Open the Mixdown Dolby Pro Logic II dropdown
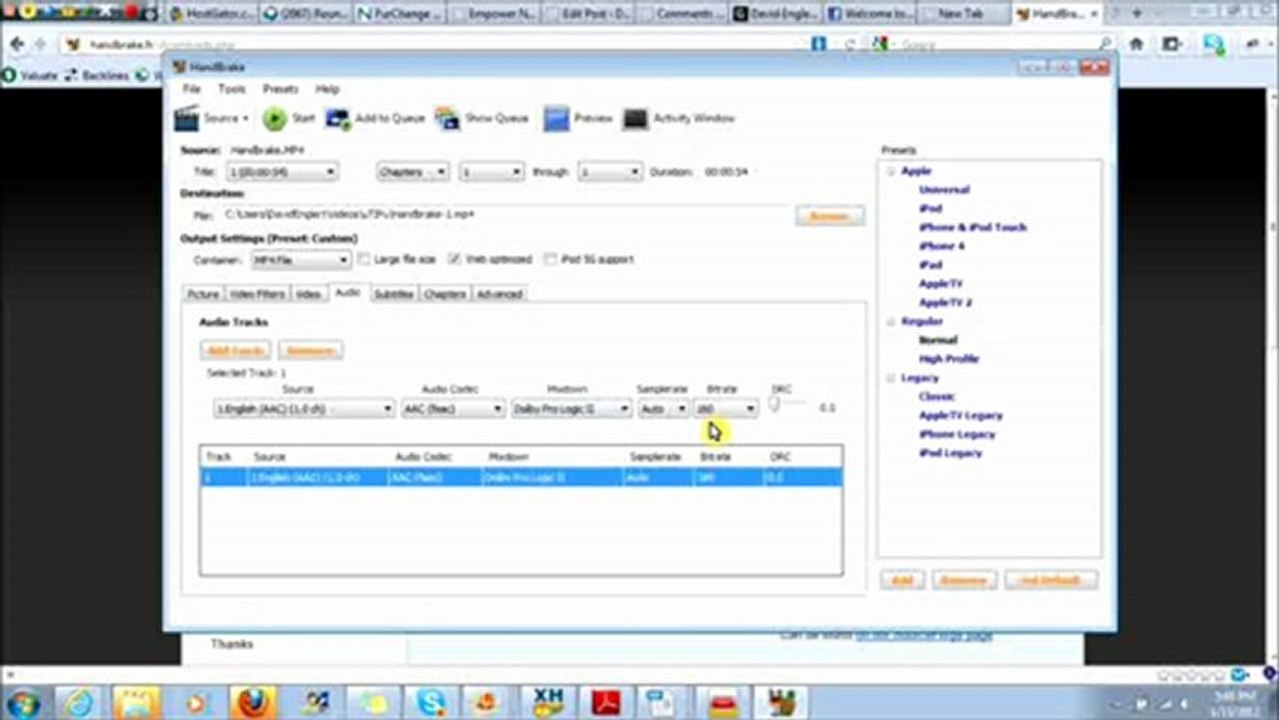The image size is (1279, 720). [571, 408]
